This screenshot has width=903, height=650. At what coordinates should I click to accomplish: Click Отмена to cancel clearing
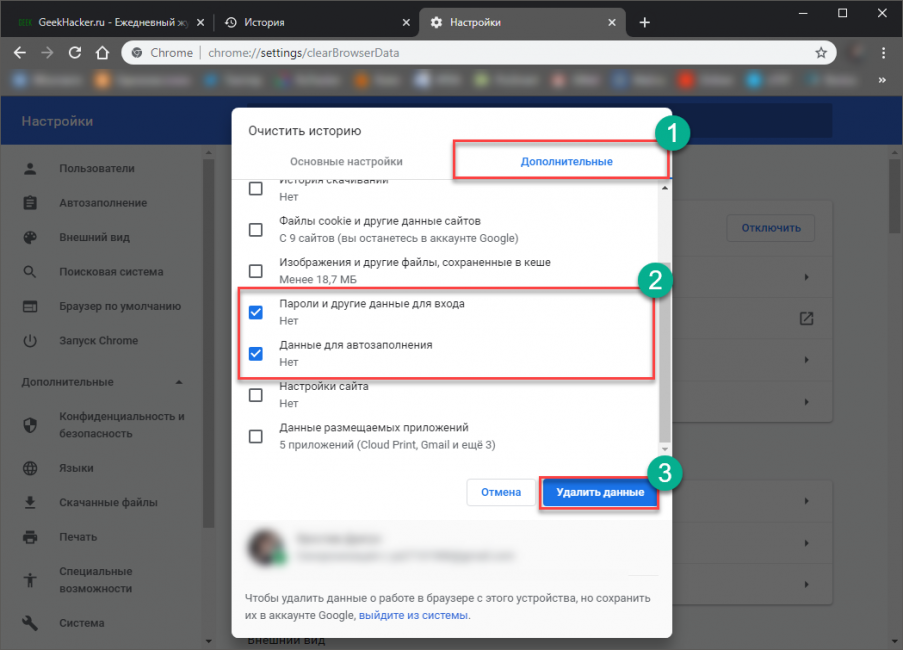click(501, 492)
